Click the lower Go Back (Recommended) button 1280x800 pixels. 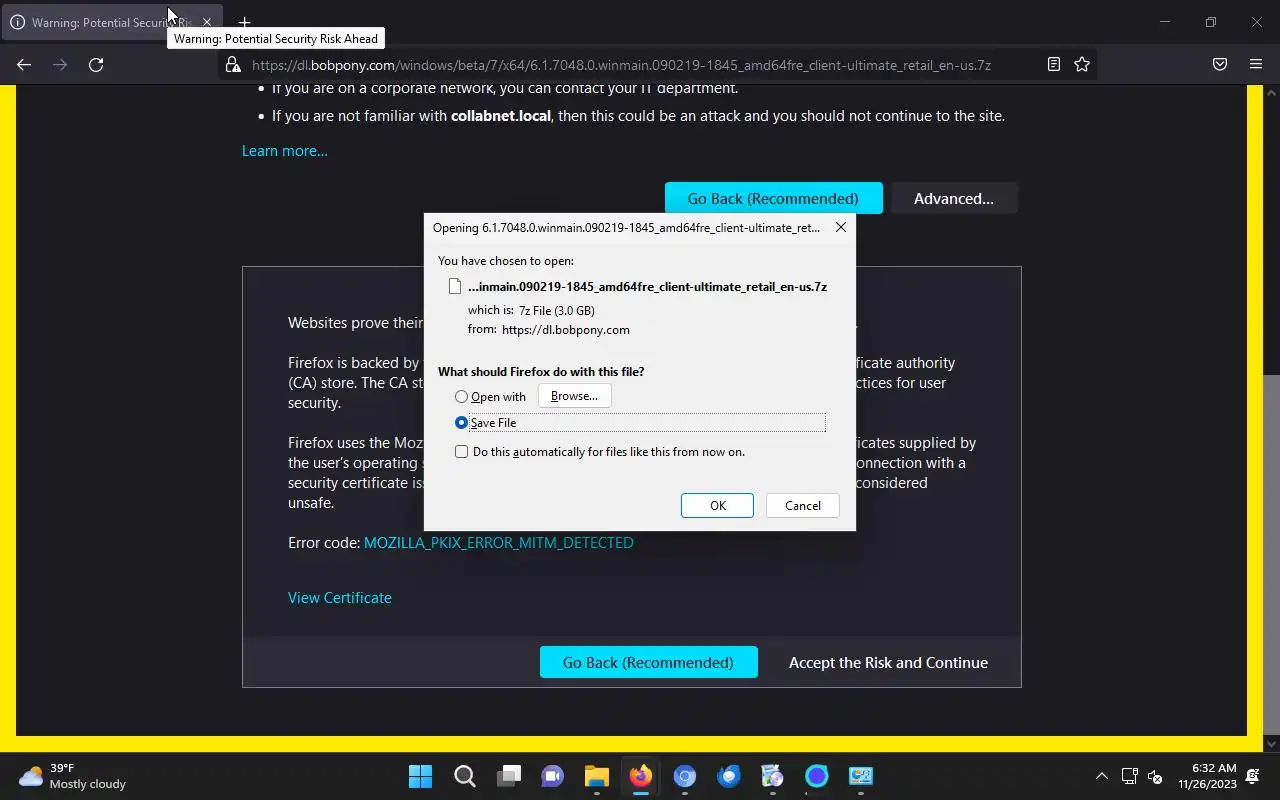(x=648, y=662)
